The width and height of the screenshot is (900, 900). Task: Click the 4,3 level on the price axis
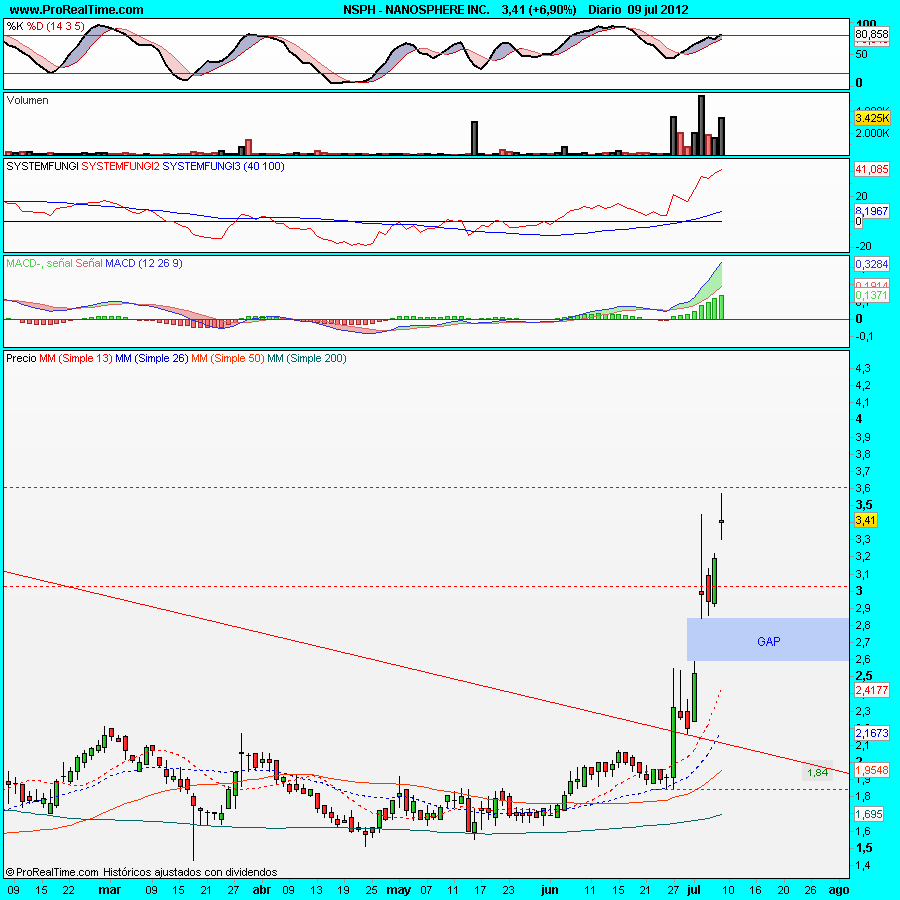point(863,368)
